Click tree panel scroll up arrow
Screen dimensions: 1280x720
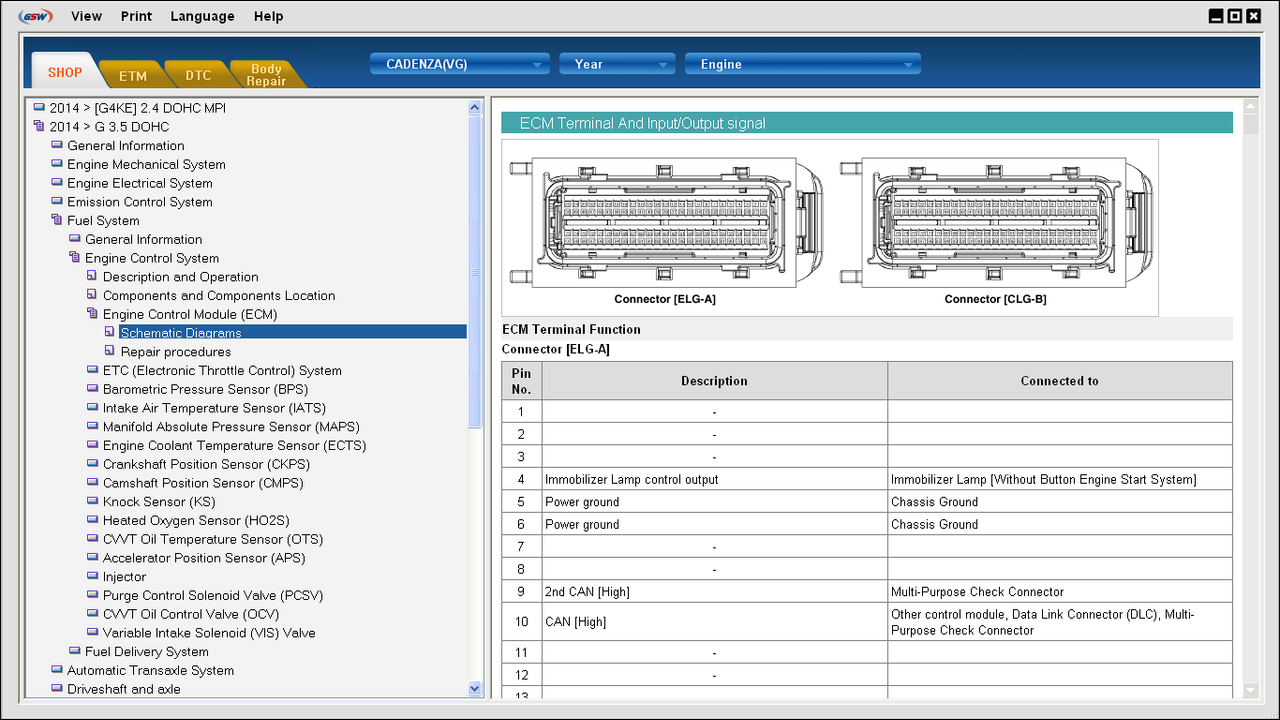[x=475, y=106]
